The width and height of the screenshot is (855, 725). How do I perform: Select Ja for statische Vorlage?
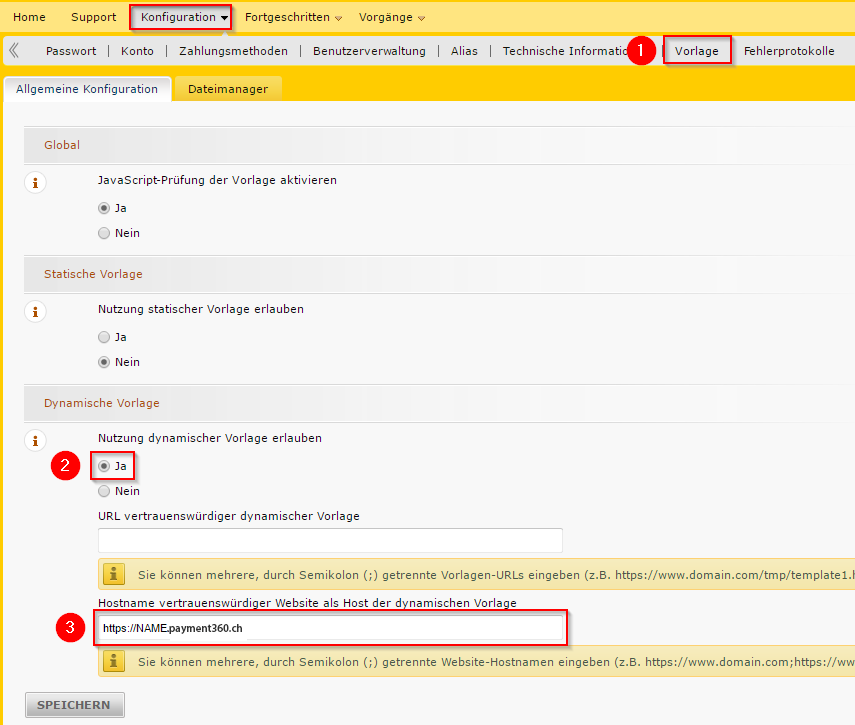pyautogui.click(x=104, y=337)
